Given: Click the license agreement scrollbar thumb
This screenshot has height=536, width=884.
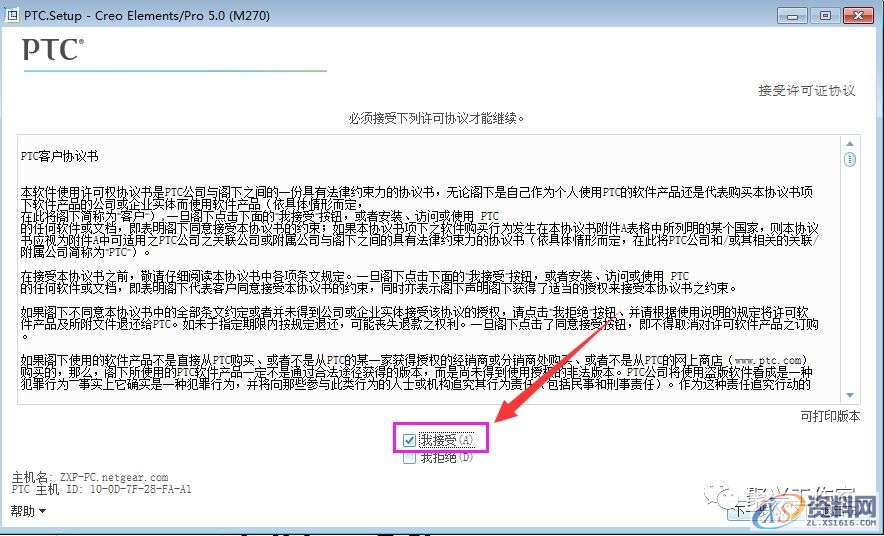Looking at the screenshot, I should click(x=850, y=160).
